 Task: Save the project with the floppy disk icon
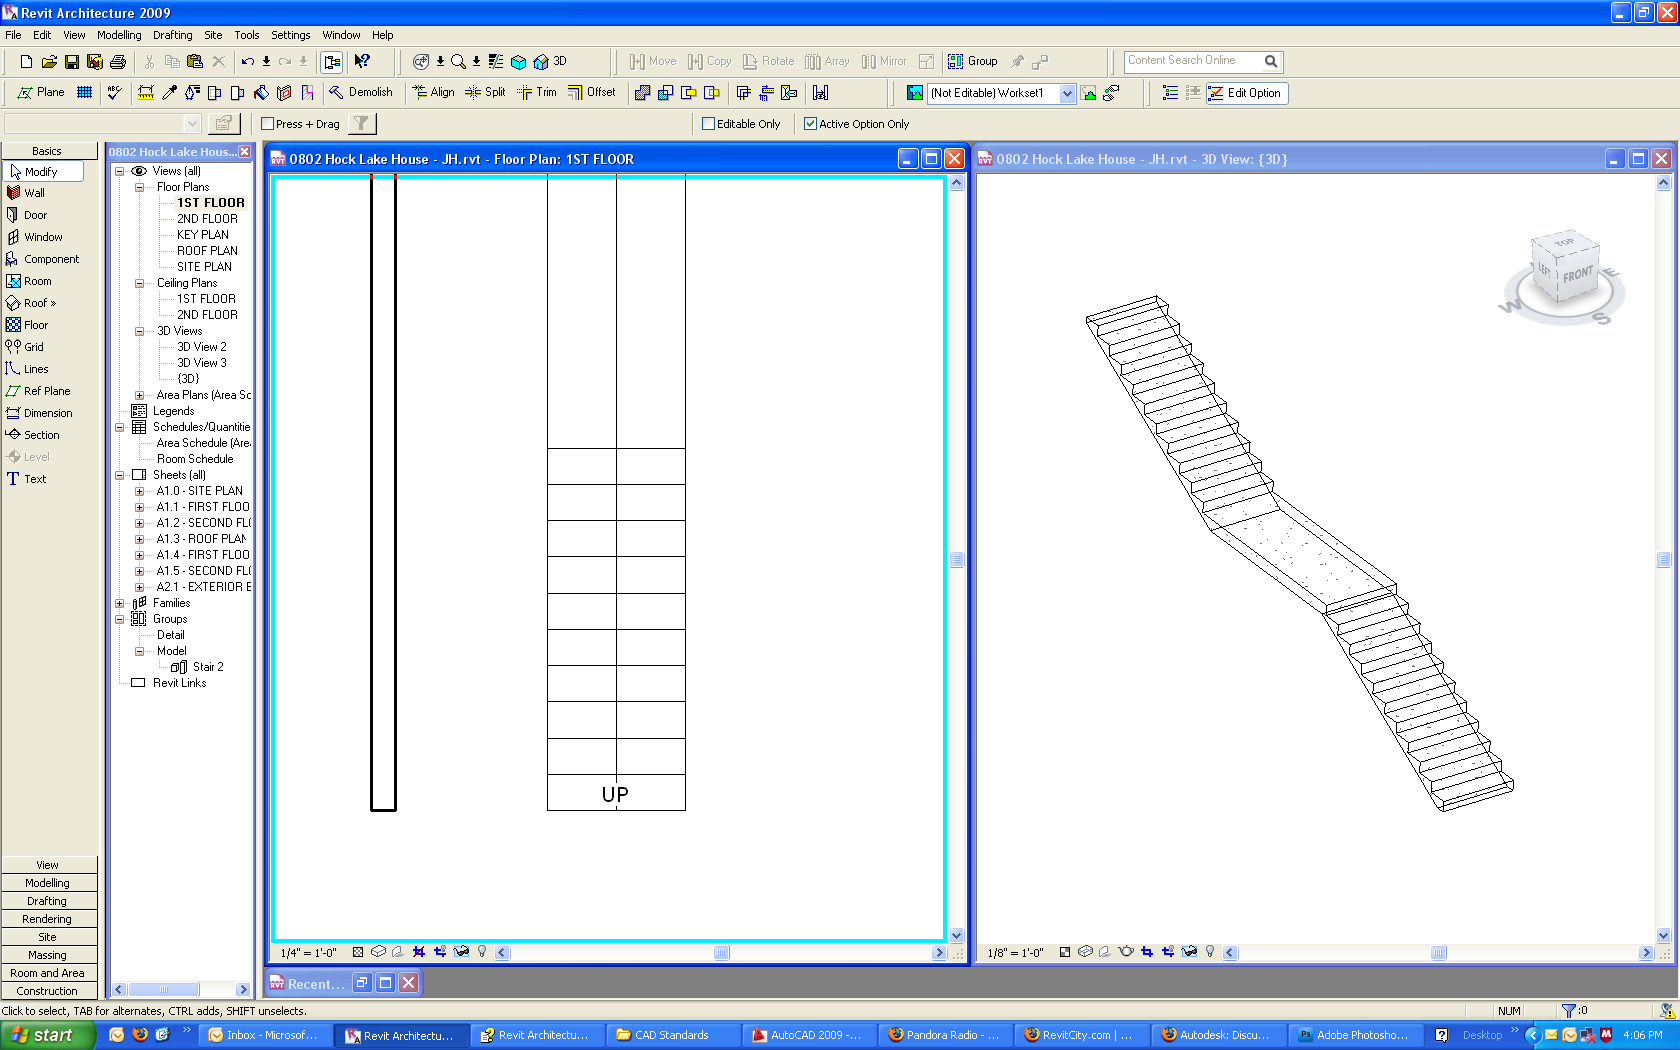[72, 62]
